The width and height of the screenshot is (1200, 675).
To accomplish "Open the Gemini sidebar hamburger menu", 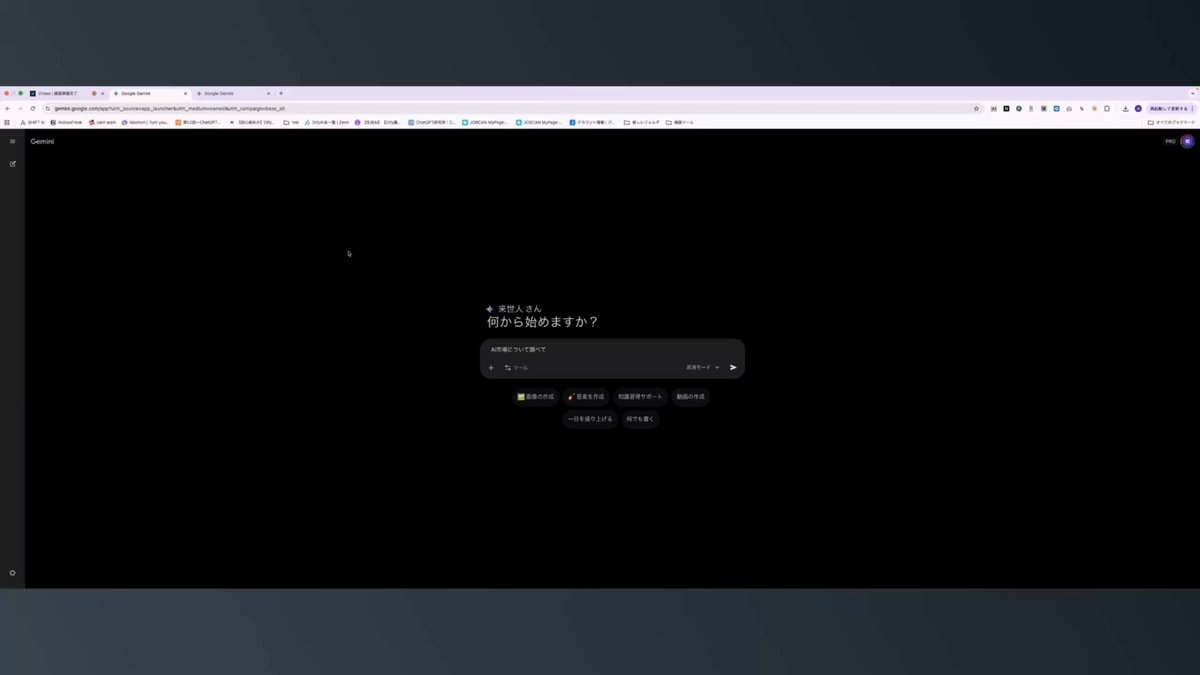I will click(12, 141).
